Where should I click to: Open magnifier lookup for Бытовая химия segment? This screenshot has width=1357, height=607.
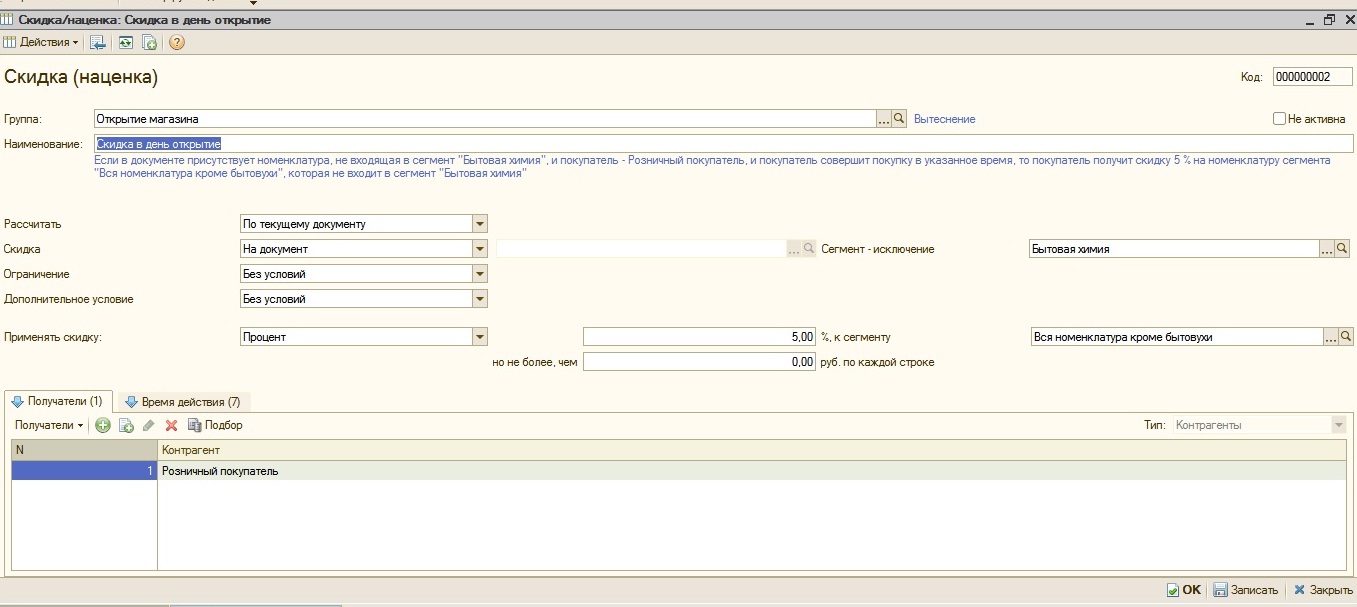(x=1343, y=249)
